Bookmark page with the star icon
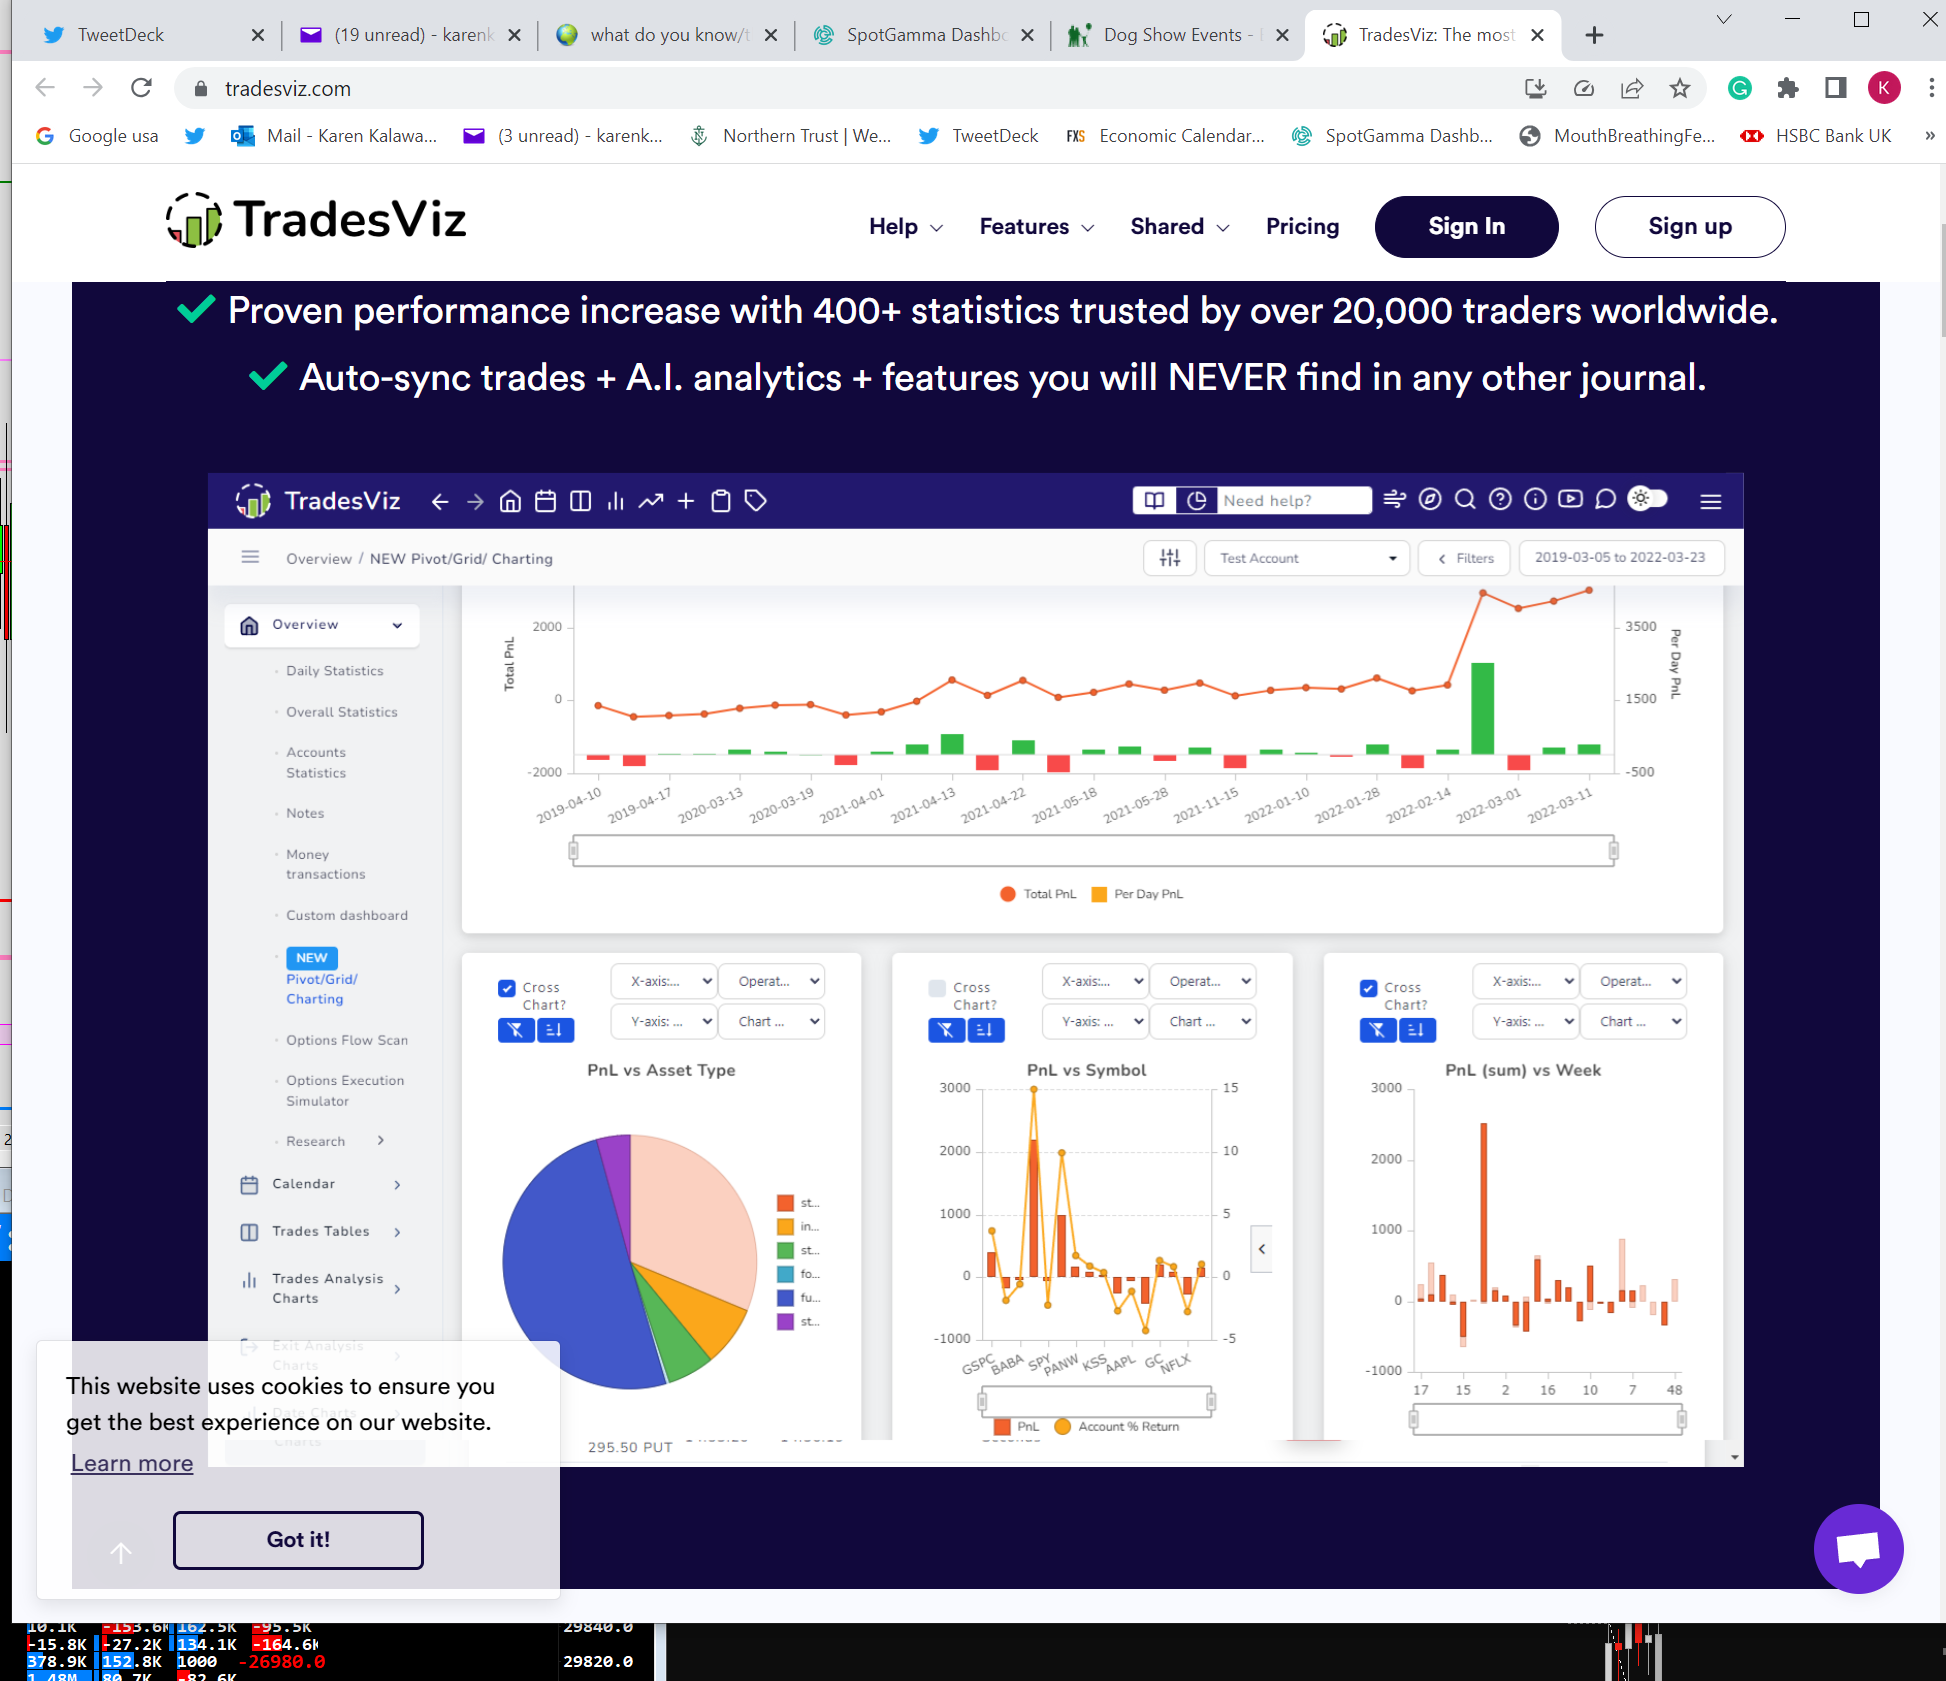Image resolution: width=1946 pixels, height=1681 pixels. pos(1680,88)
